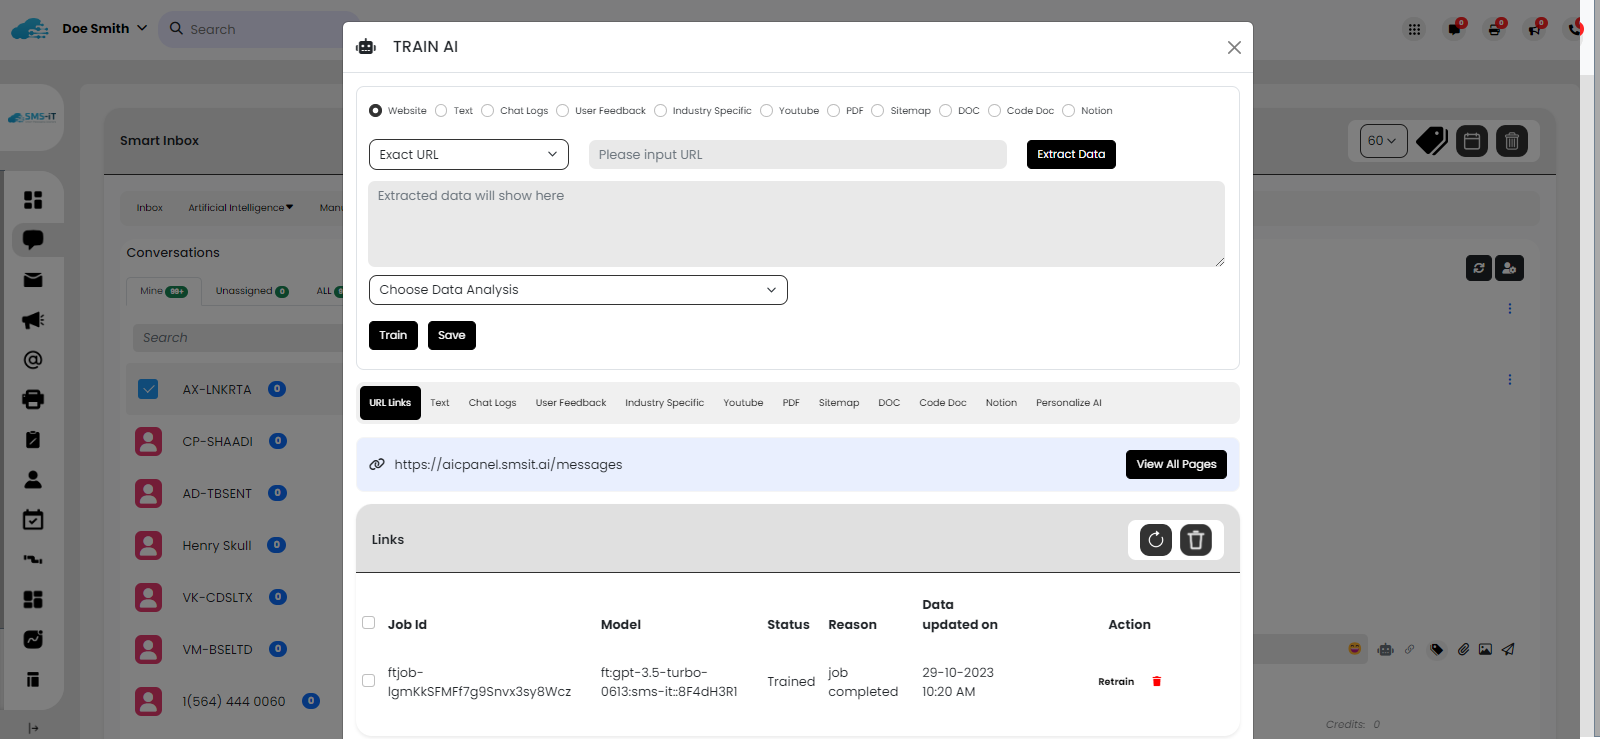
Task: Click the Please input URL field
Action: pyautogui.click(x=797, y=155)
